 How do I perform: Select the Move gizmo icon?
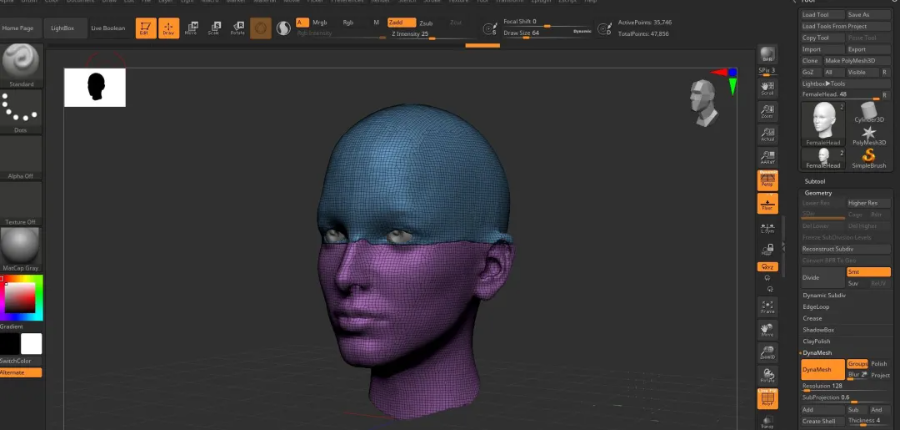click(x=191, y=28)
